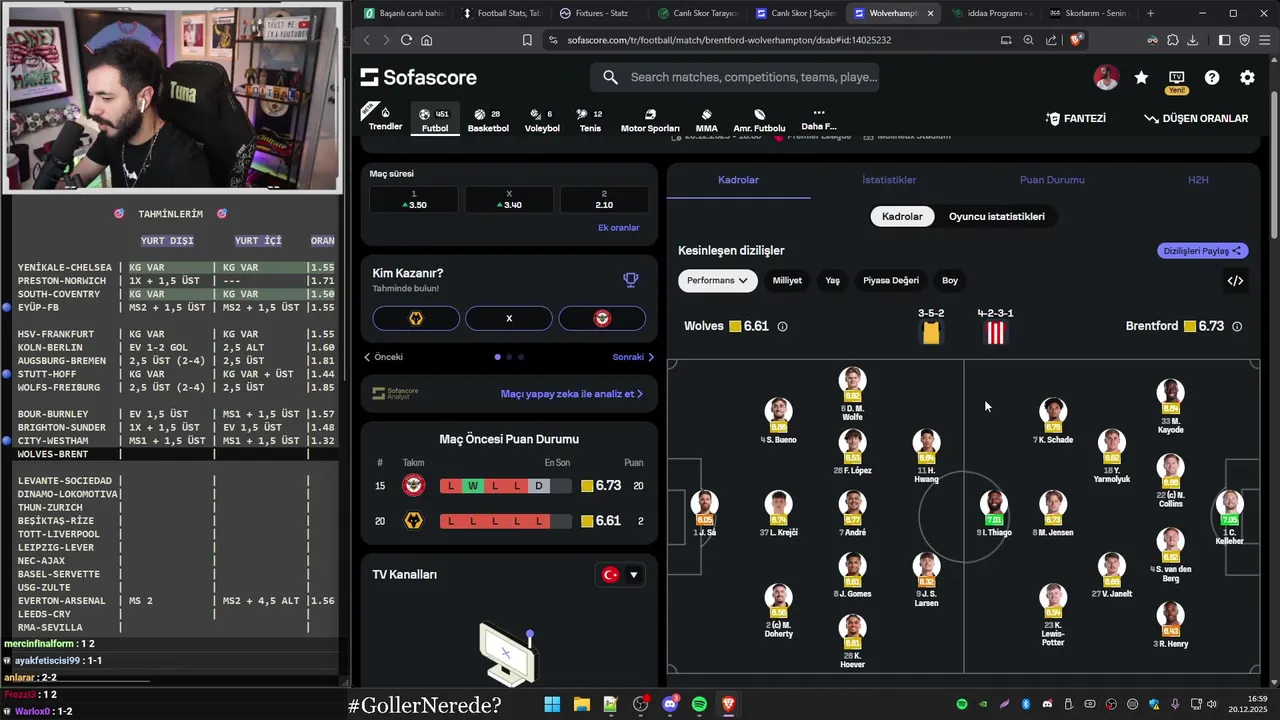
Task: Click embed code icon button
Action: [1235, 281]
